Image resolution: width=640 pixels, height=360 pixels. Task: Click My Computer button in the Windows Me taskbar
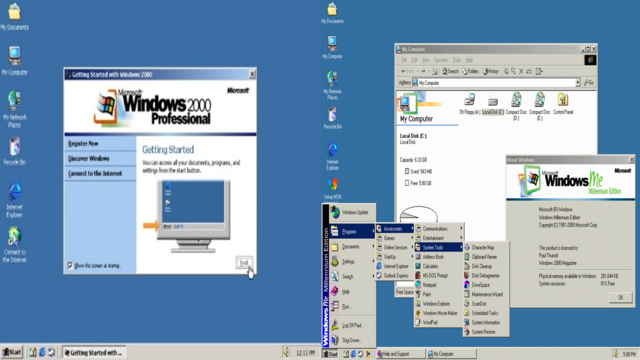pyautogui.click(x=451, y=354)
